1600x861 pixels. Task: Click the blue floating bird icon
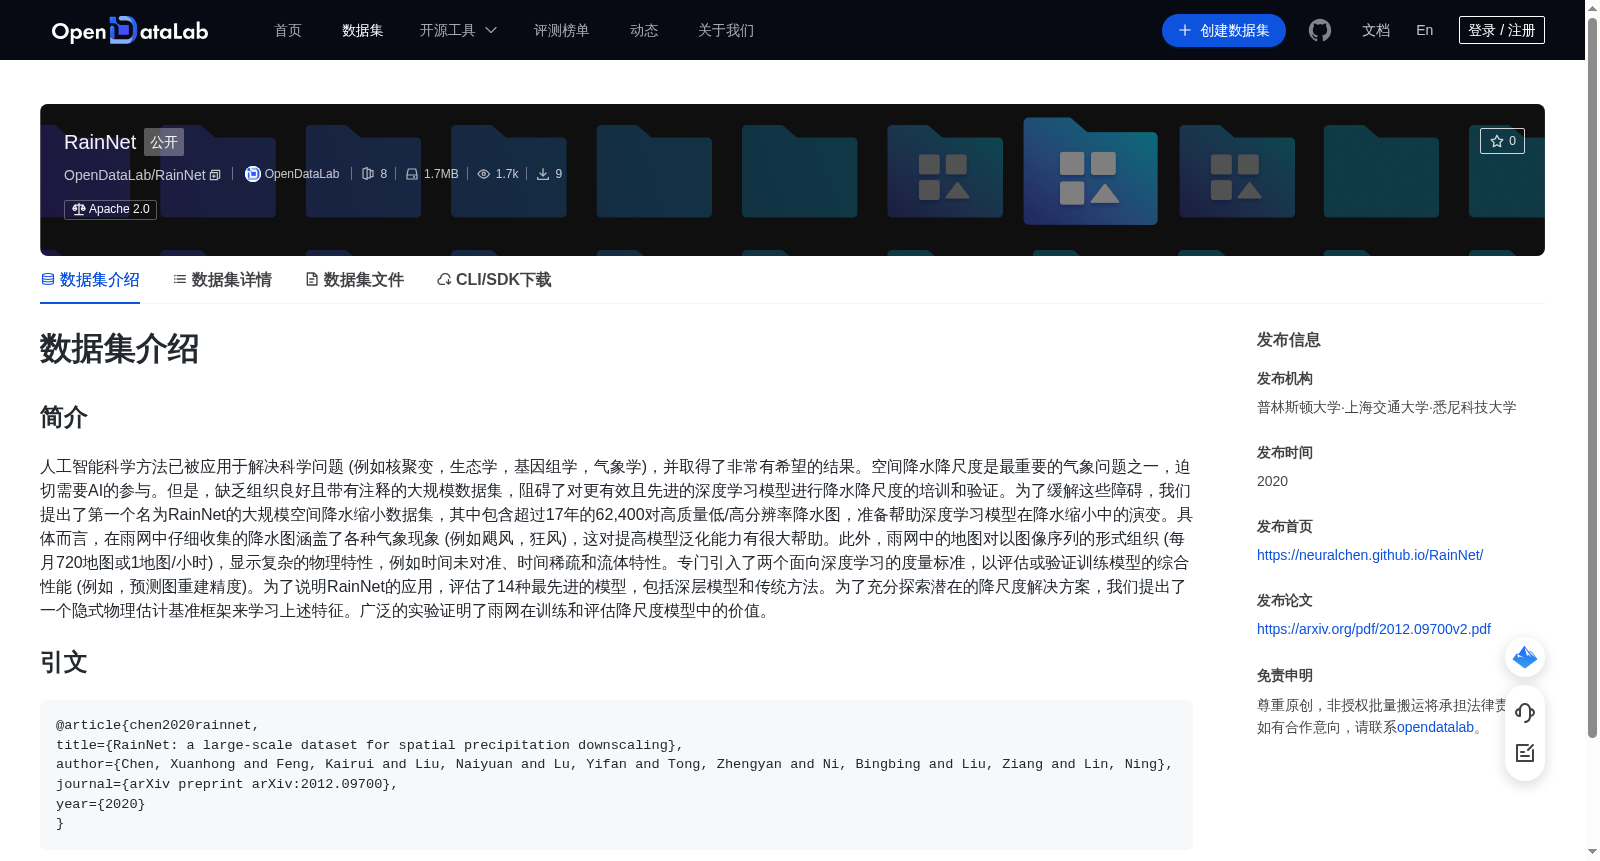[1525, 657]
